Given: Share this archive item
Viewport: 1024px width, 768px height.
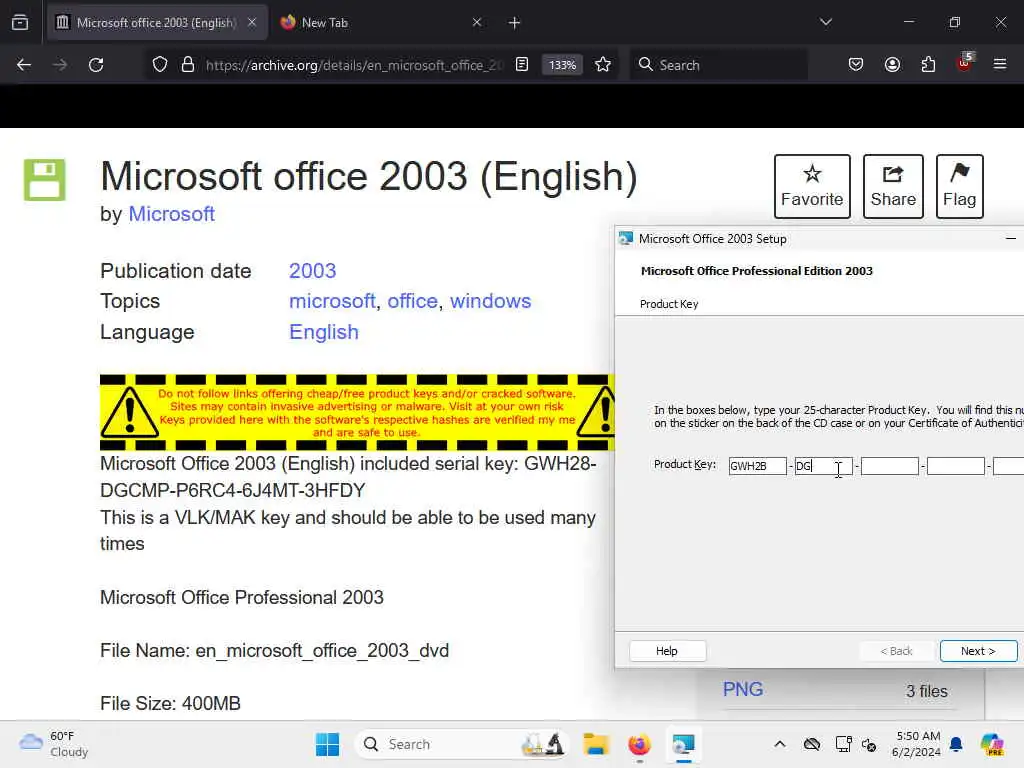Looking at the screenshot, I should (x=893, y=186).
